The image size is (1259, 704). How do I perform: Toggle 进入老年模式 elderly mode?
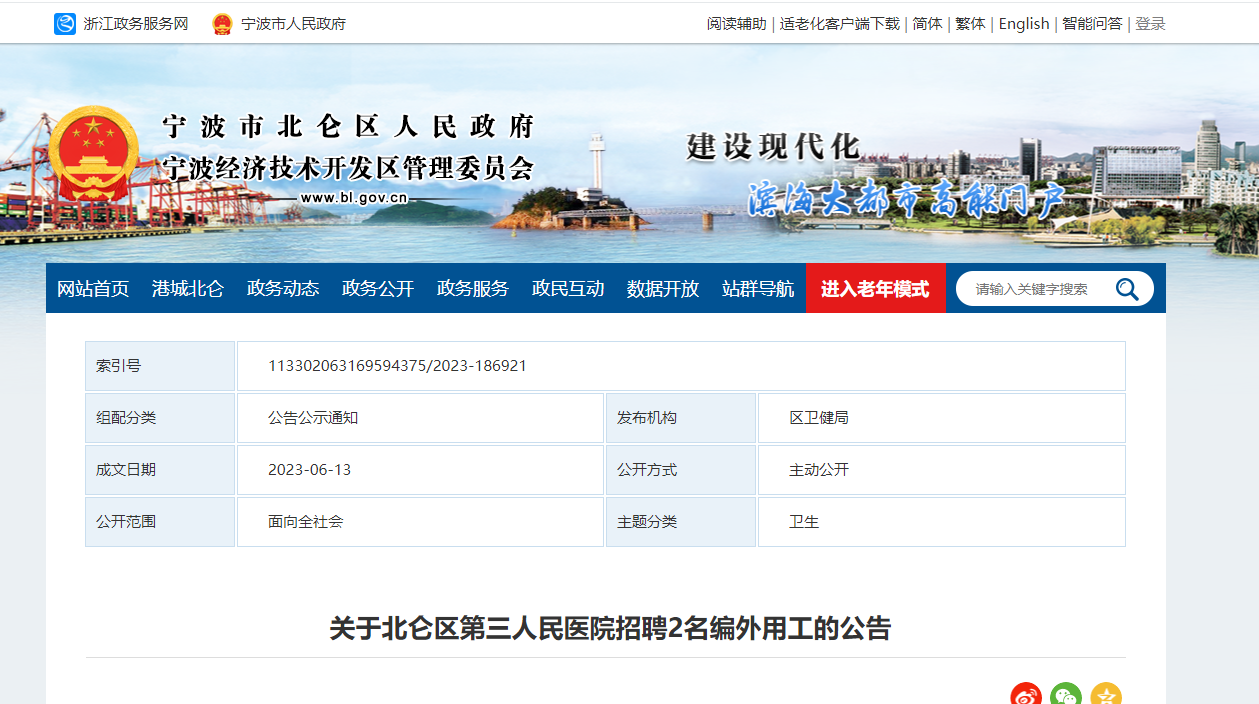pyautogui.click(x=875, y=289)
